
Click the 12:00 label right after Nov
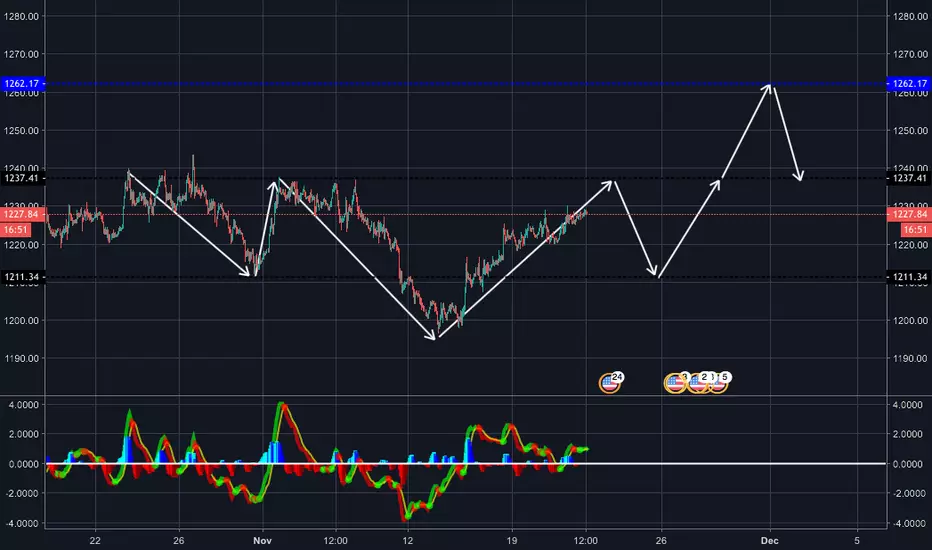335,540
